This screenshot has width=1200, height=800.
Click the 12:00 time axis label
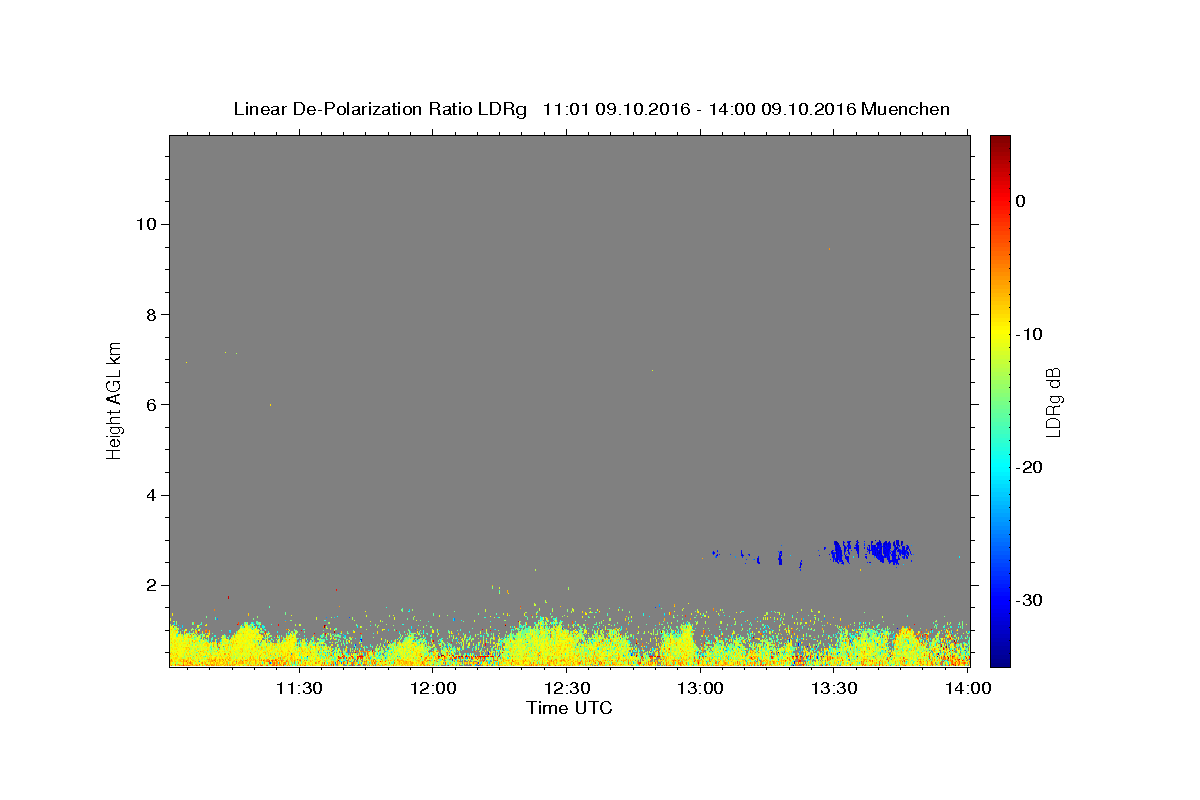[433, 688]
